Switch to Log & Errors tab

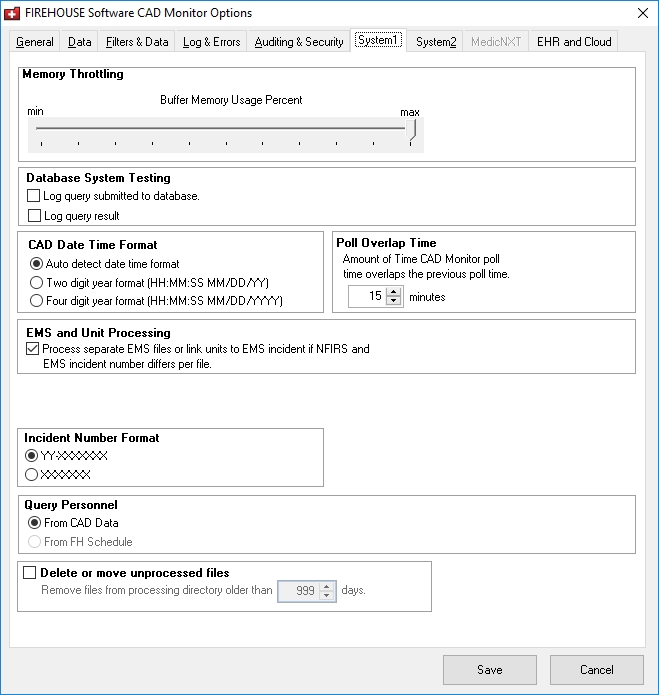point(211,42)
